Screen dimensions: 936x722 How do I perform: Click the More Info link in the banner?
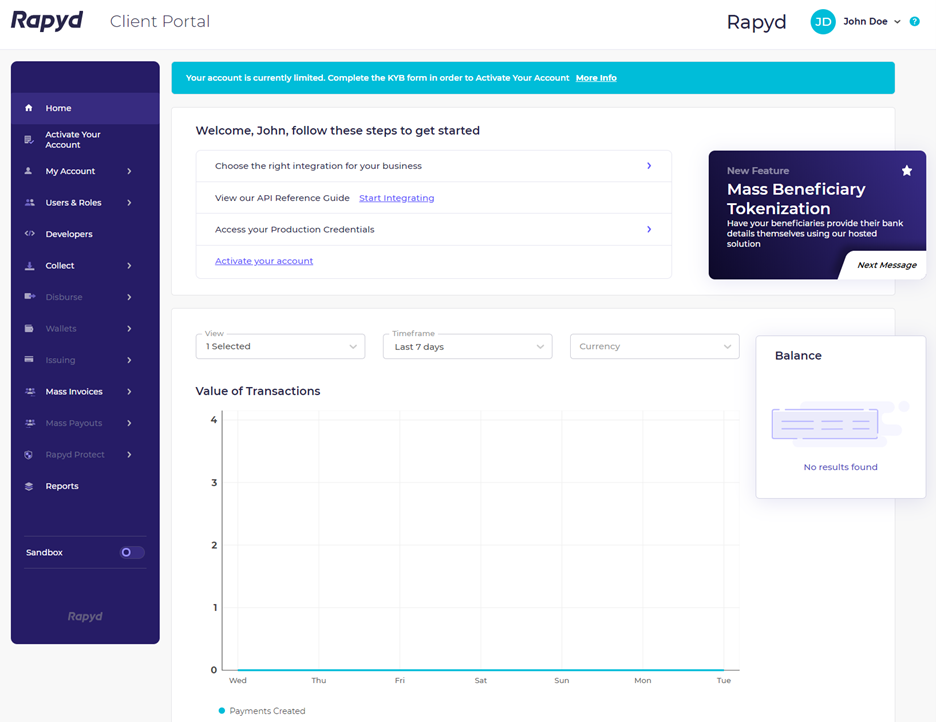click(x=595, y=77)
